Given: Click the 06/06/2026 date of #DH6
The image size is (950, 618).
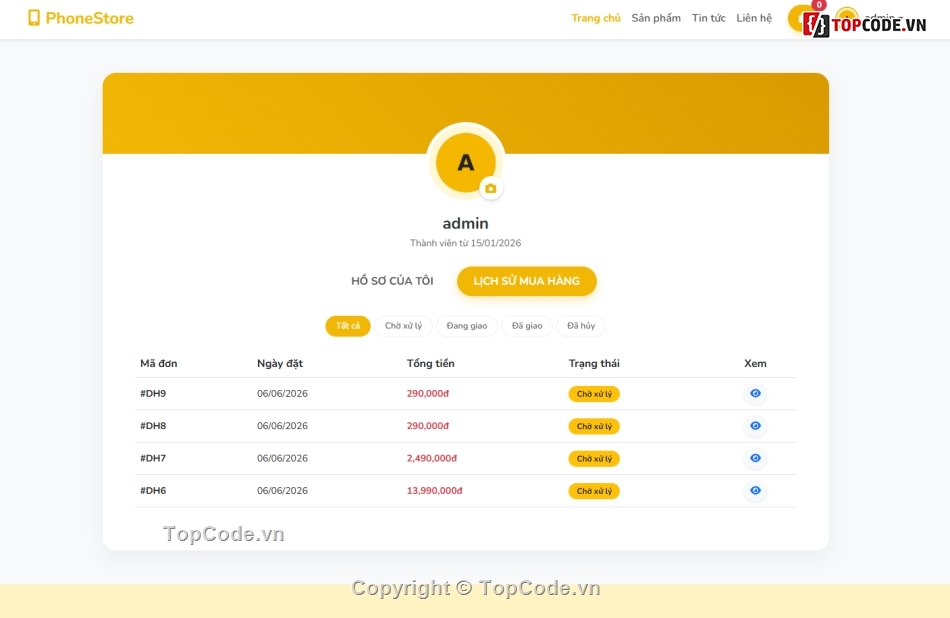Looking at the screenshot, I should 282,491.
